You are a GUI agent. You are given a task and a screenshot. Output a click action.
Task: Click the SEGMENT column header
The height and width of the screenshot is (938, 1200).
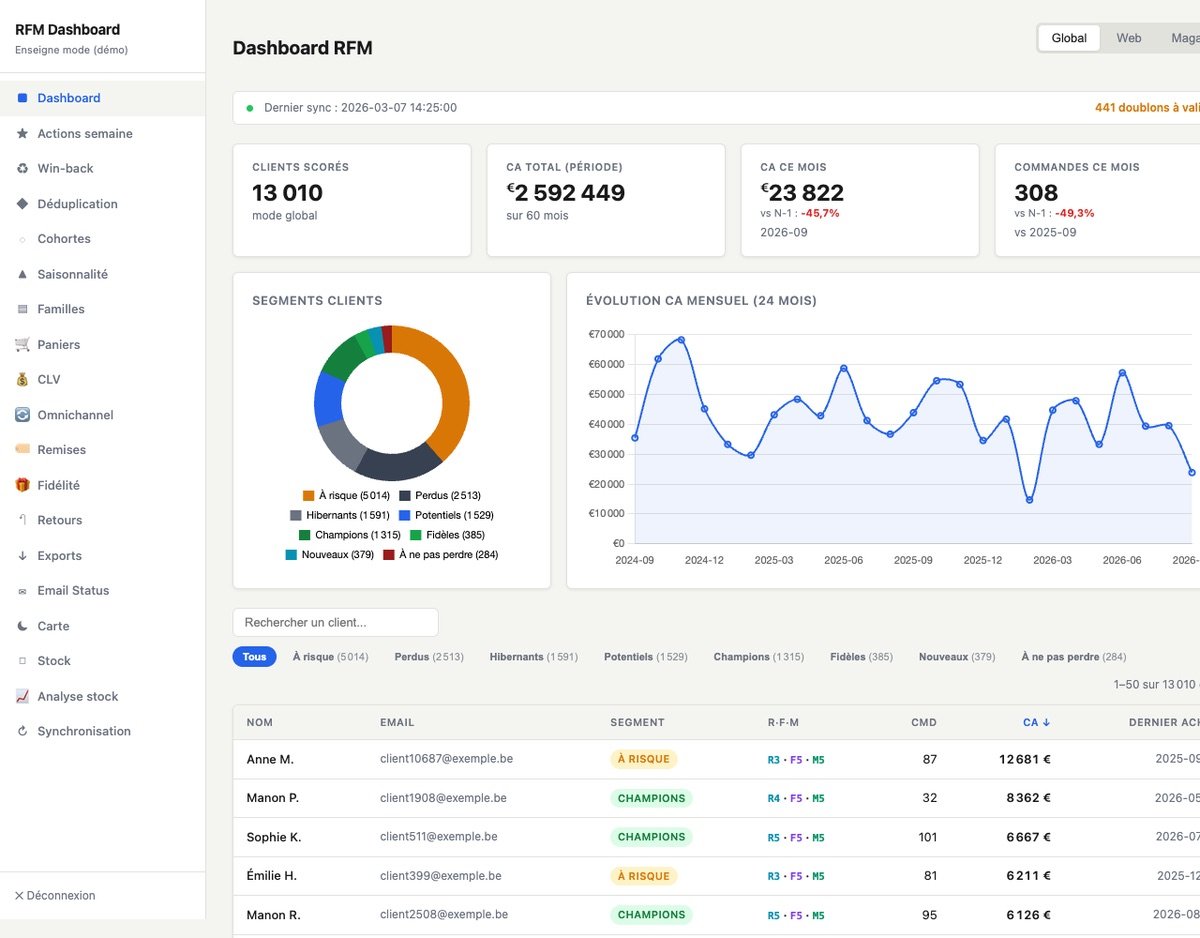(x=637, y=722)
